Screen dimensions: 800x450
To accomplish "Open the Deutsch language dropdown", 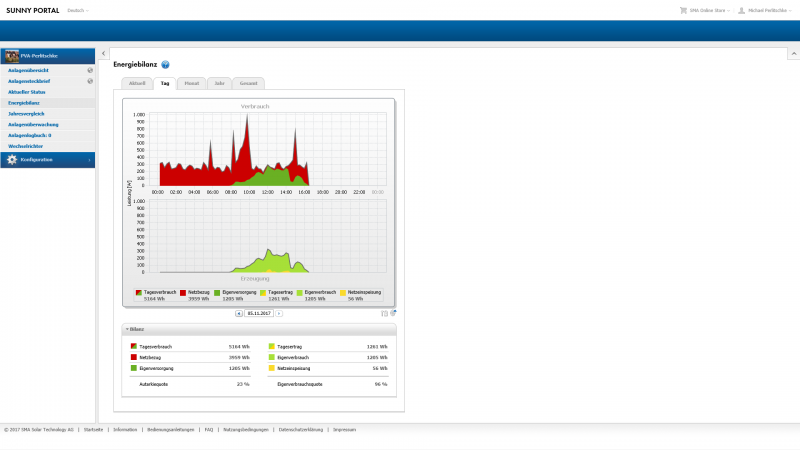I will (78, 10).
